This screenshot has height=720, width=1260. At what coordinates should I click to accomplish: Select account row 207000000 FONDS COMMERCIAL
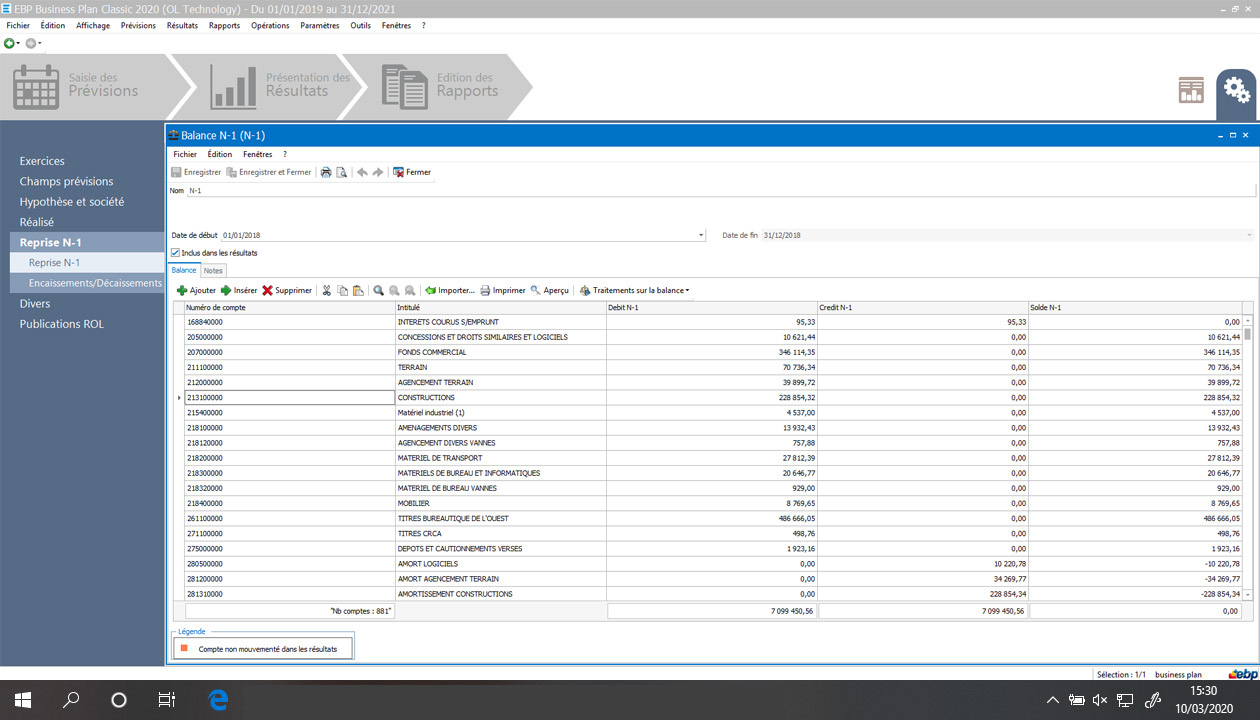[x=713, y=352]
